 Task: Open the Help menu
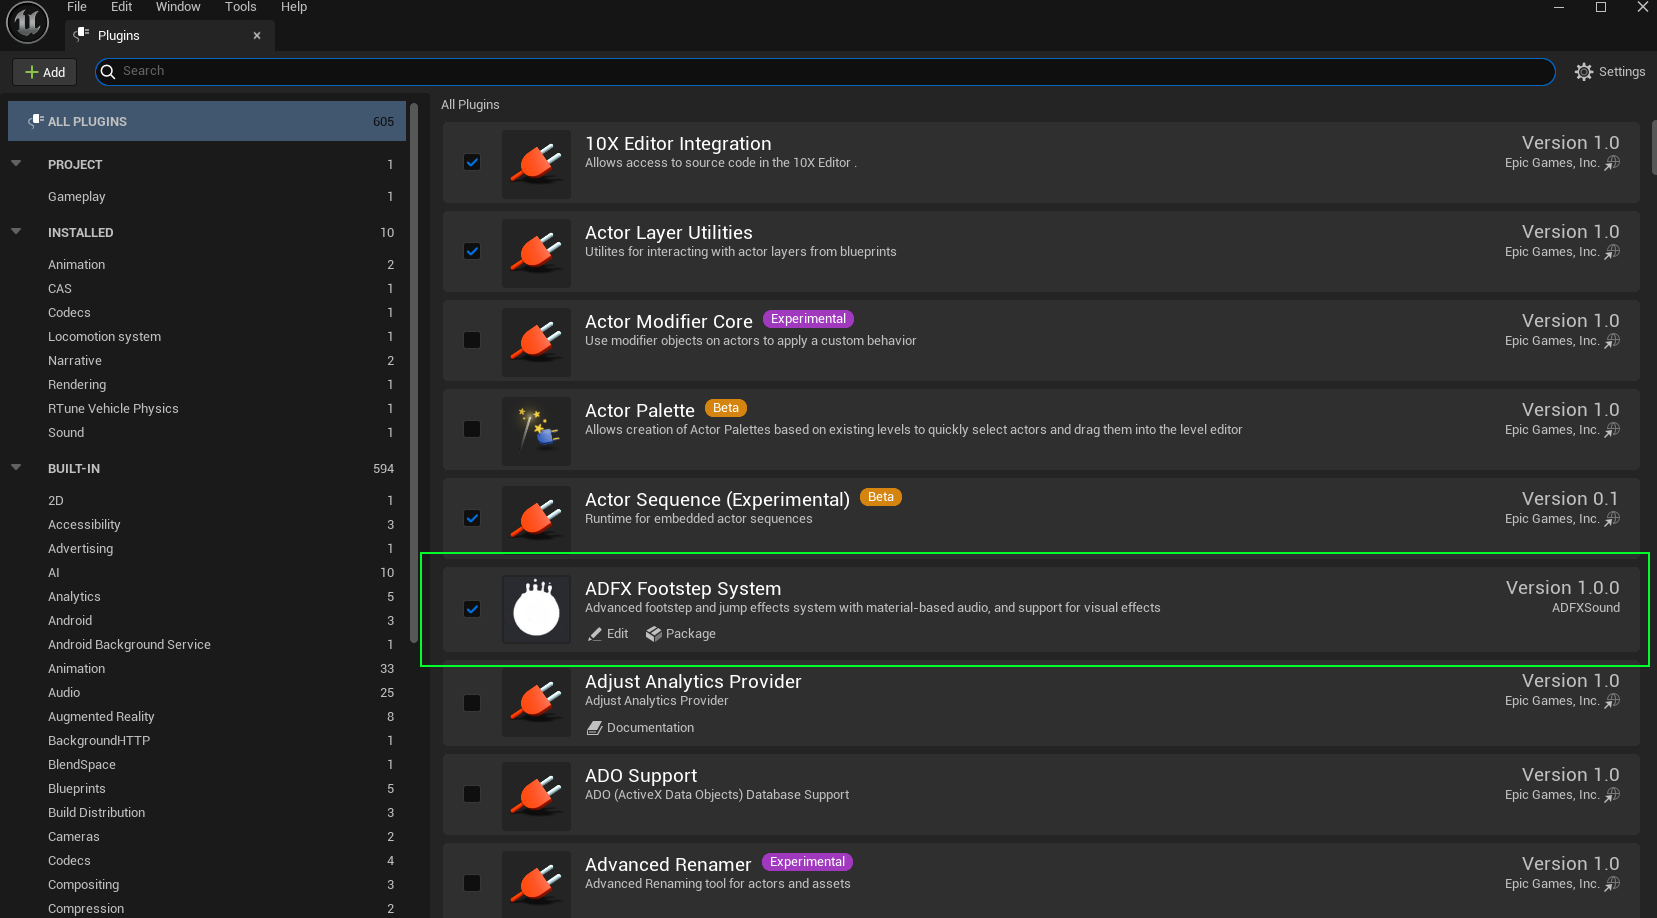[294, 7]
